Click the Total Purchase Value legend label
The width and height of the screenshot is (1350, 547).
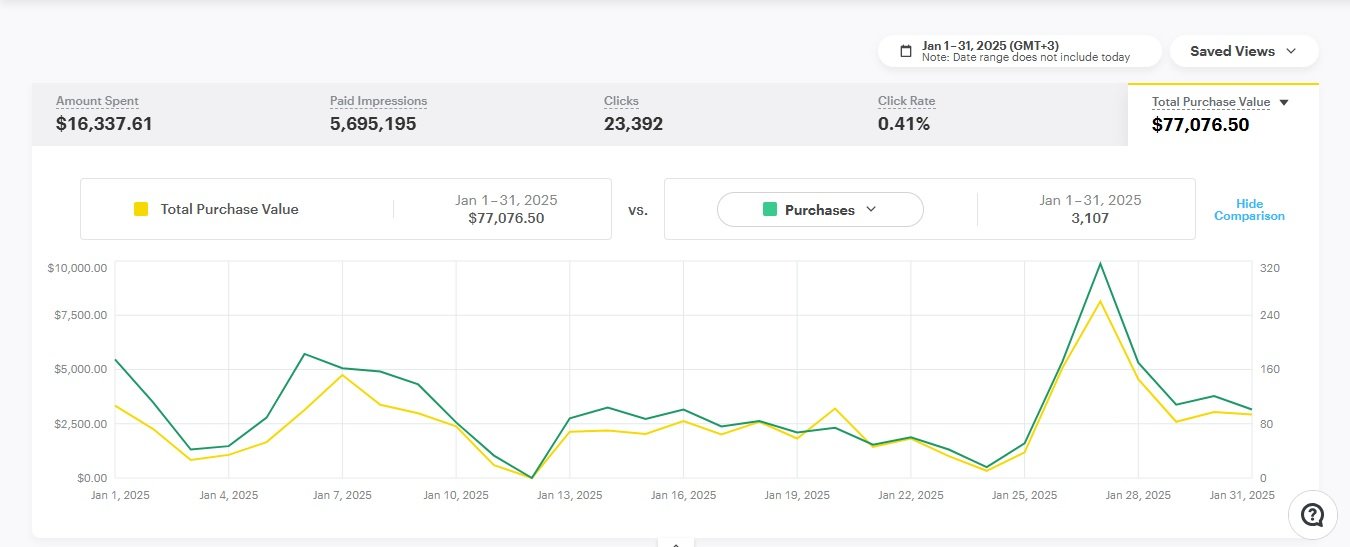pos(229,209)
